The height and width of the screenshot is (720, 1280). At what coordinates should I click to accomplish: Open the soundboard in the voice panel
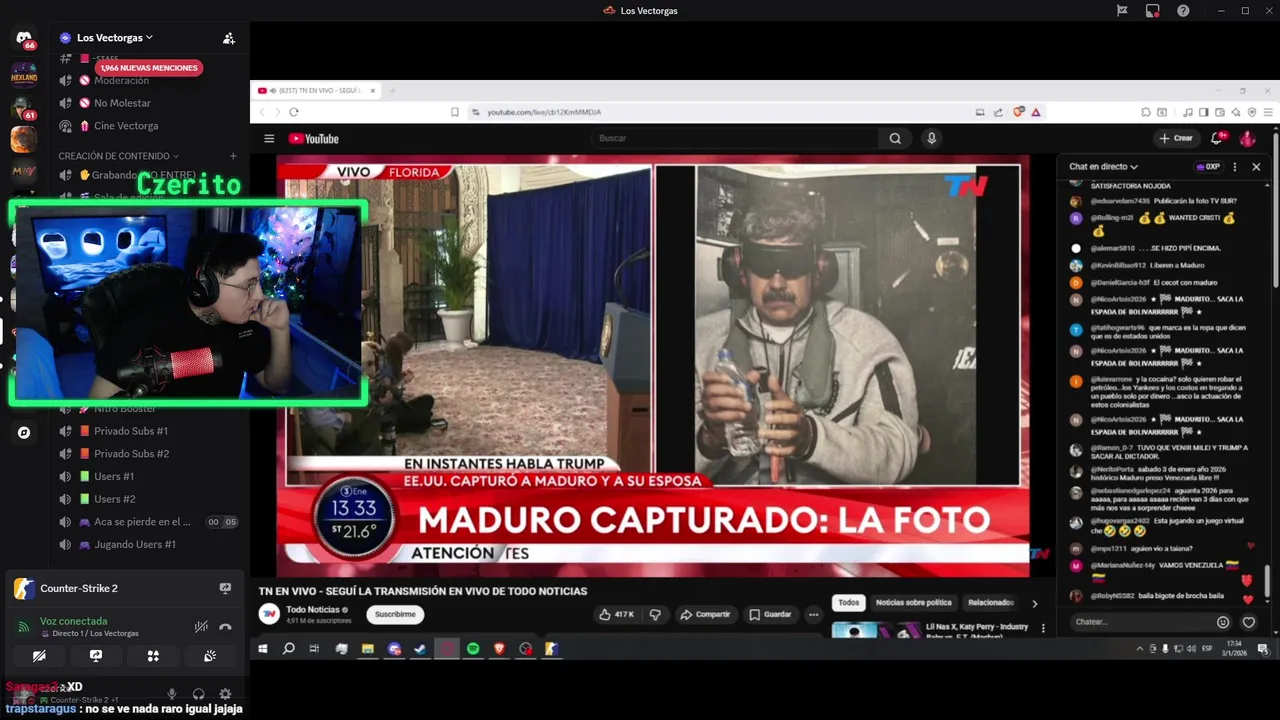point(210,656)
